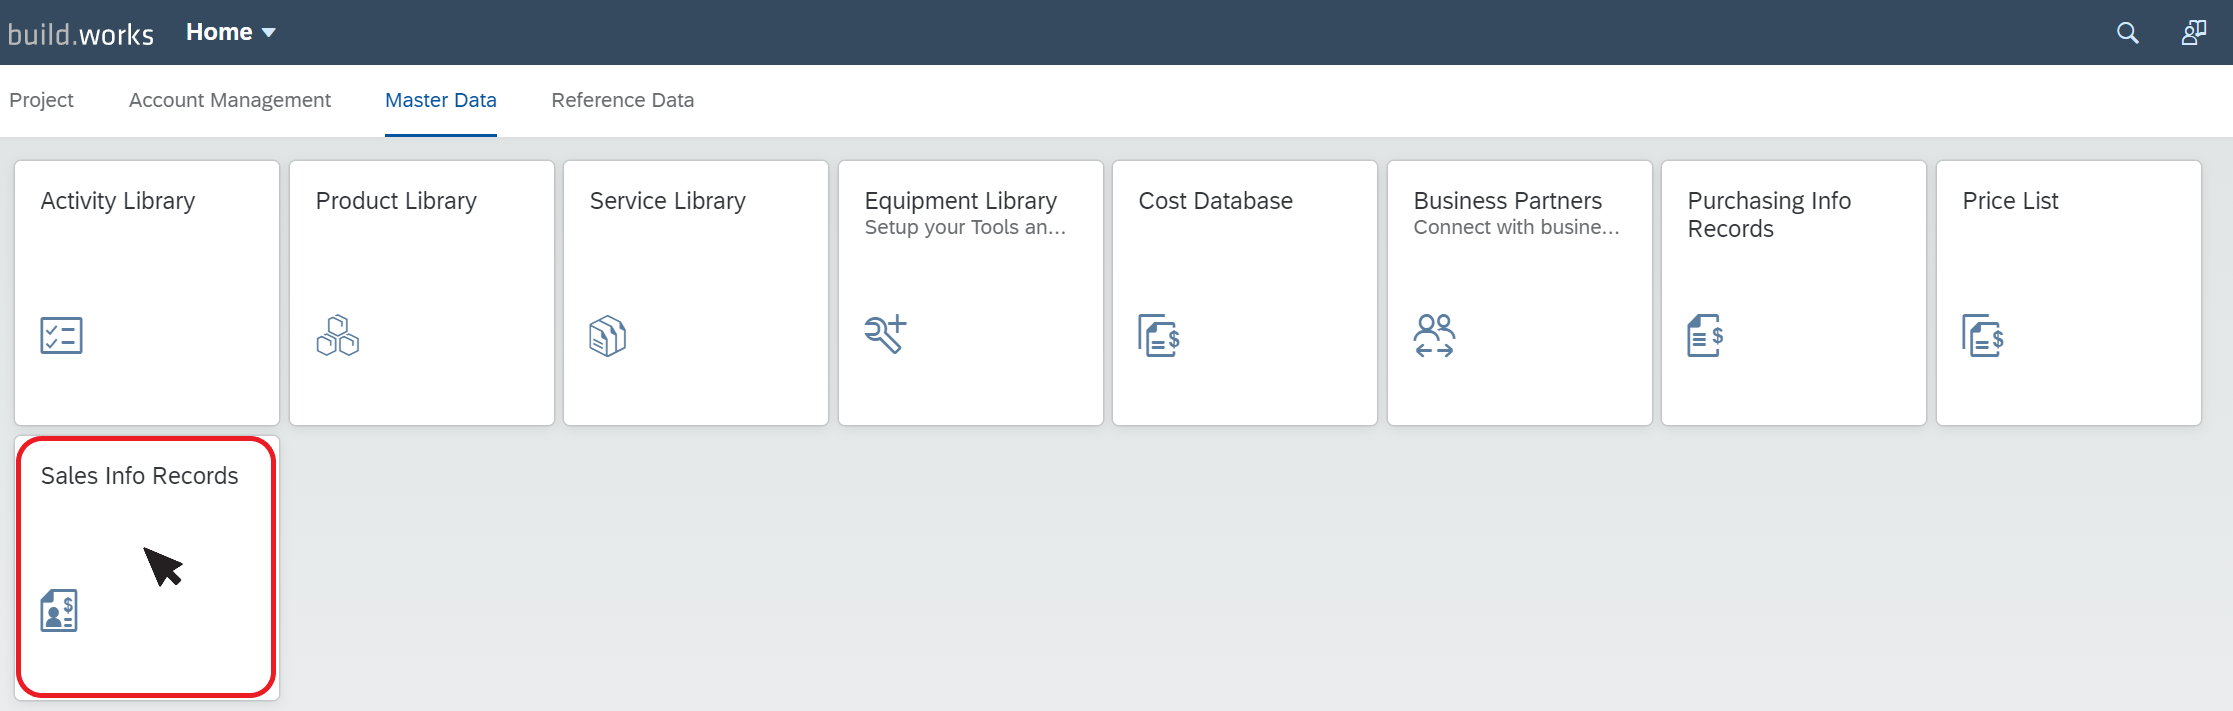The image size is (2233, 711).
Task: Click the Business Partners people icon
Action: click(1434, 336)
